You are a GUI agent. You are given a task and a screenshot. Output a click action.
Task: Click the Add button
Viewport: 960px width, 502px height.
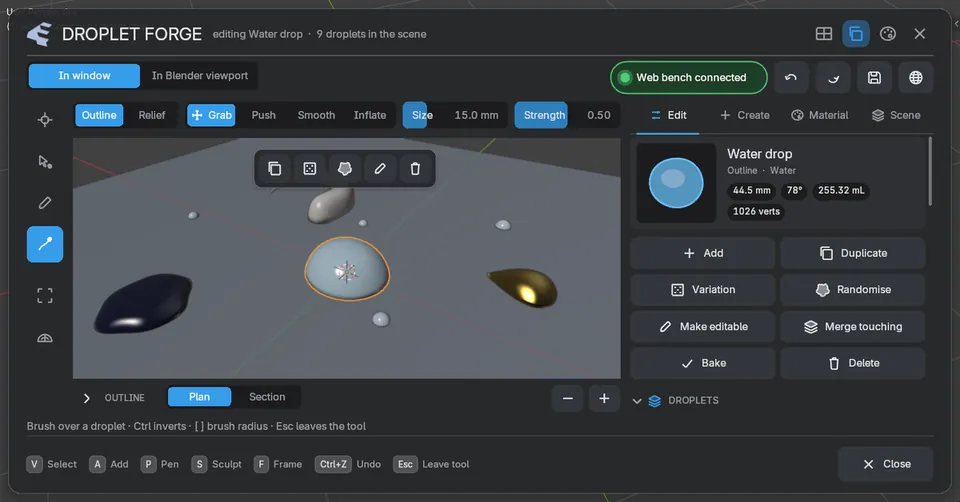coord(703,253)
